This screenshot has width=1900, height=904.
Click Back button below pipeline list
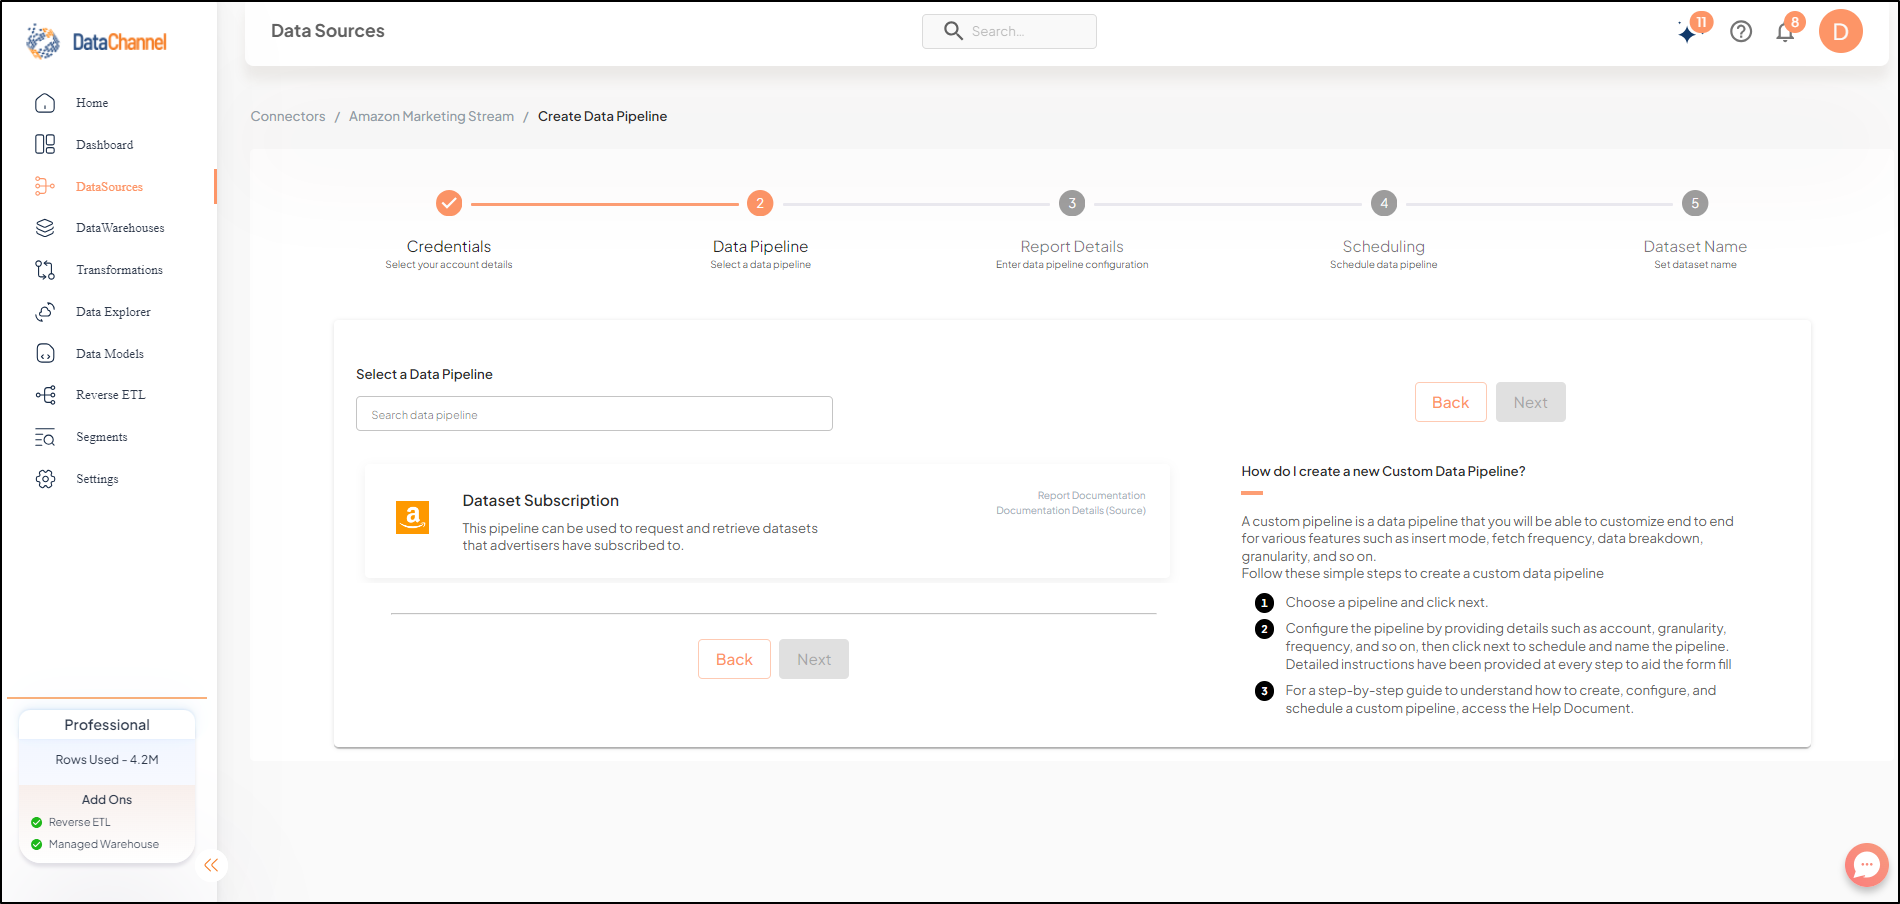click(734, 659)
